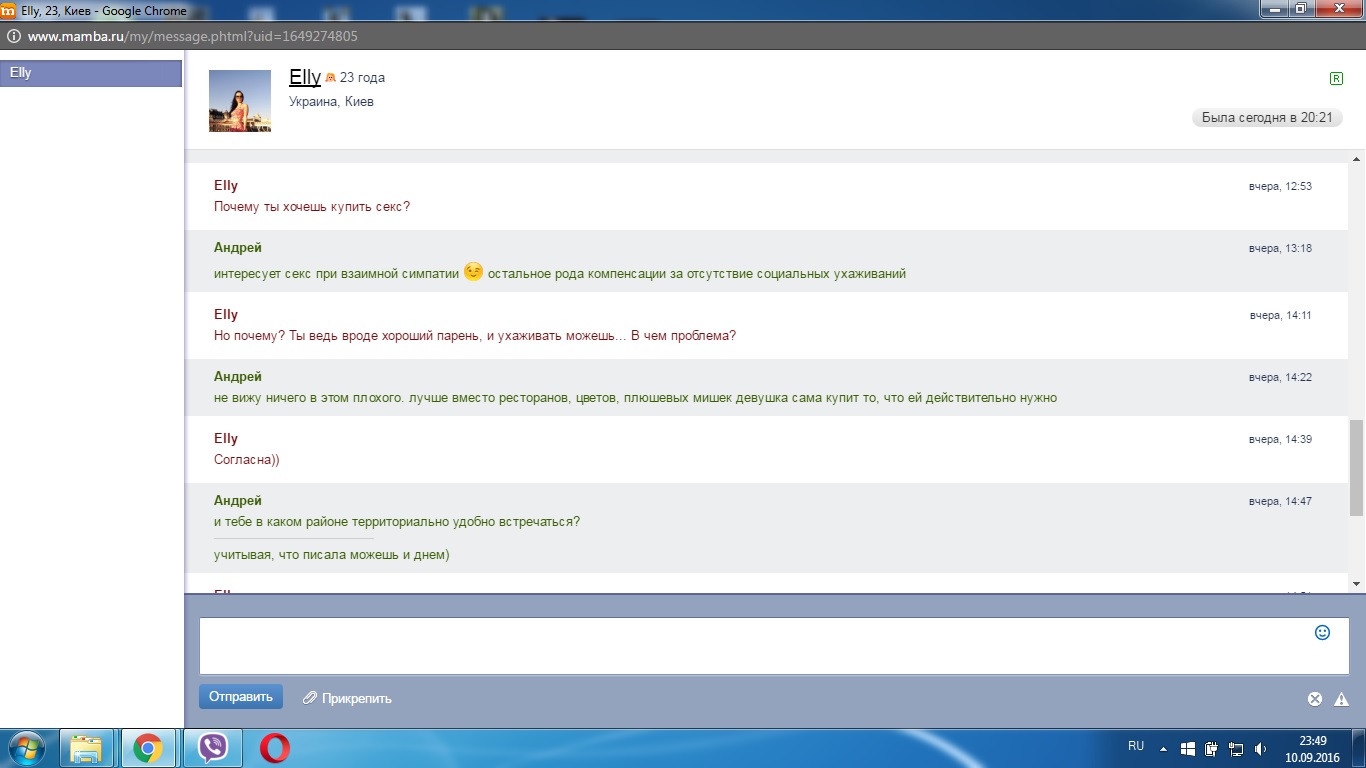This screenshot has height=768, width=1366.
Task: Click the timestamp 'вчера, 14:22'
Action: tap(1280, 377)
